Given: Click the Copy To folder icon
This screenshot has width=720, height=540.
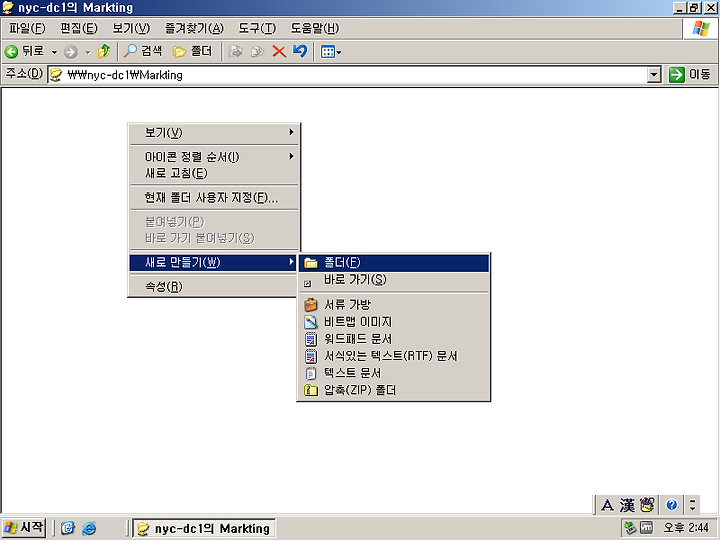Looking at the screenshot, I should pyautogui.click(x=258, y=51).
